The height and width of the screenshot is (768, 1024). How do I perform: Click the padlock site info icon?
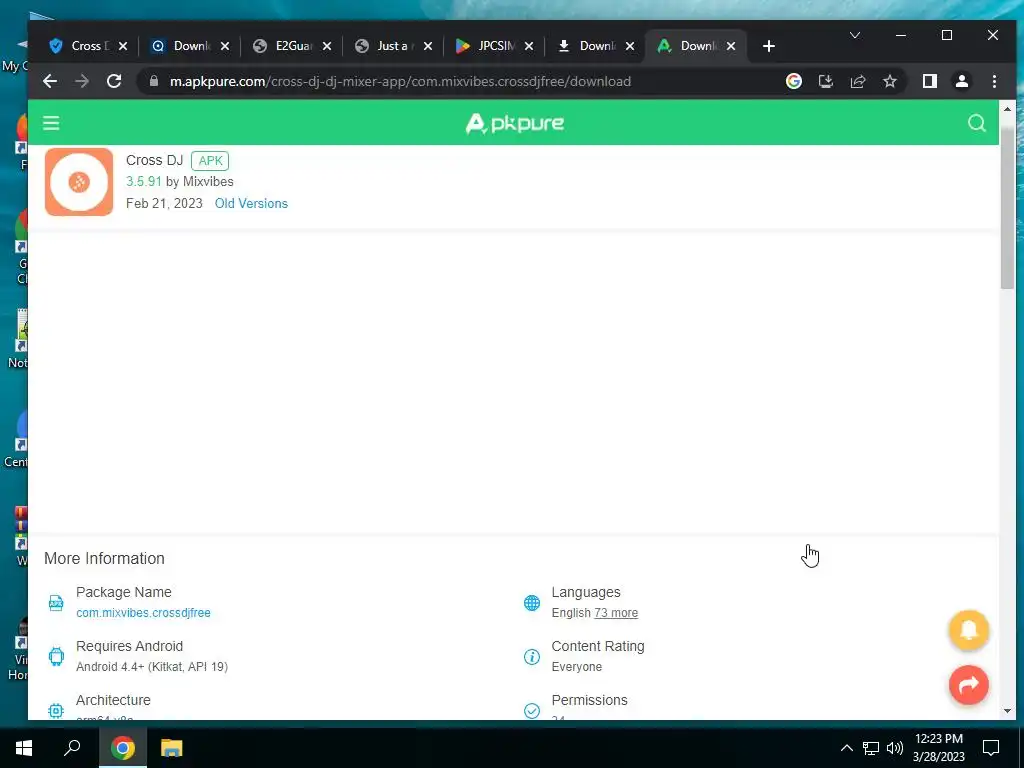(x=154, y=81)
